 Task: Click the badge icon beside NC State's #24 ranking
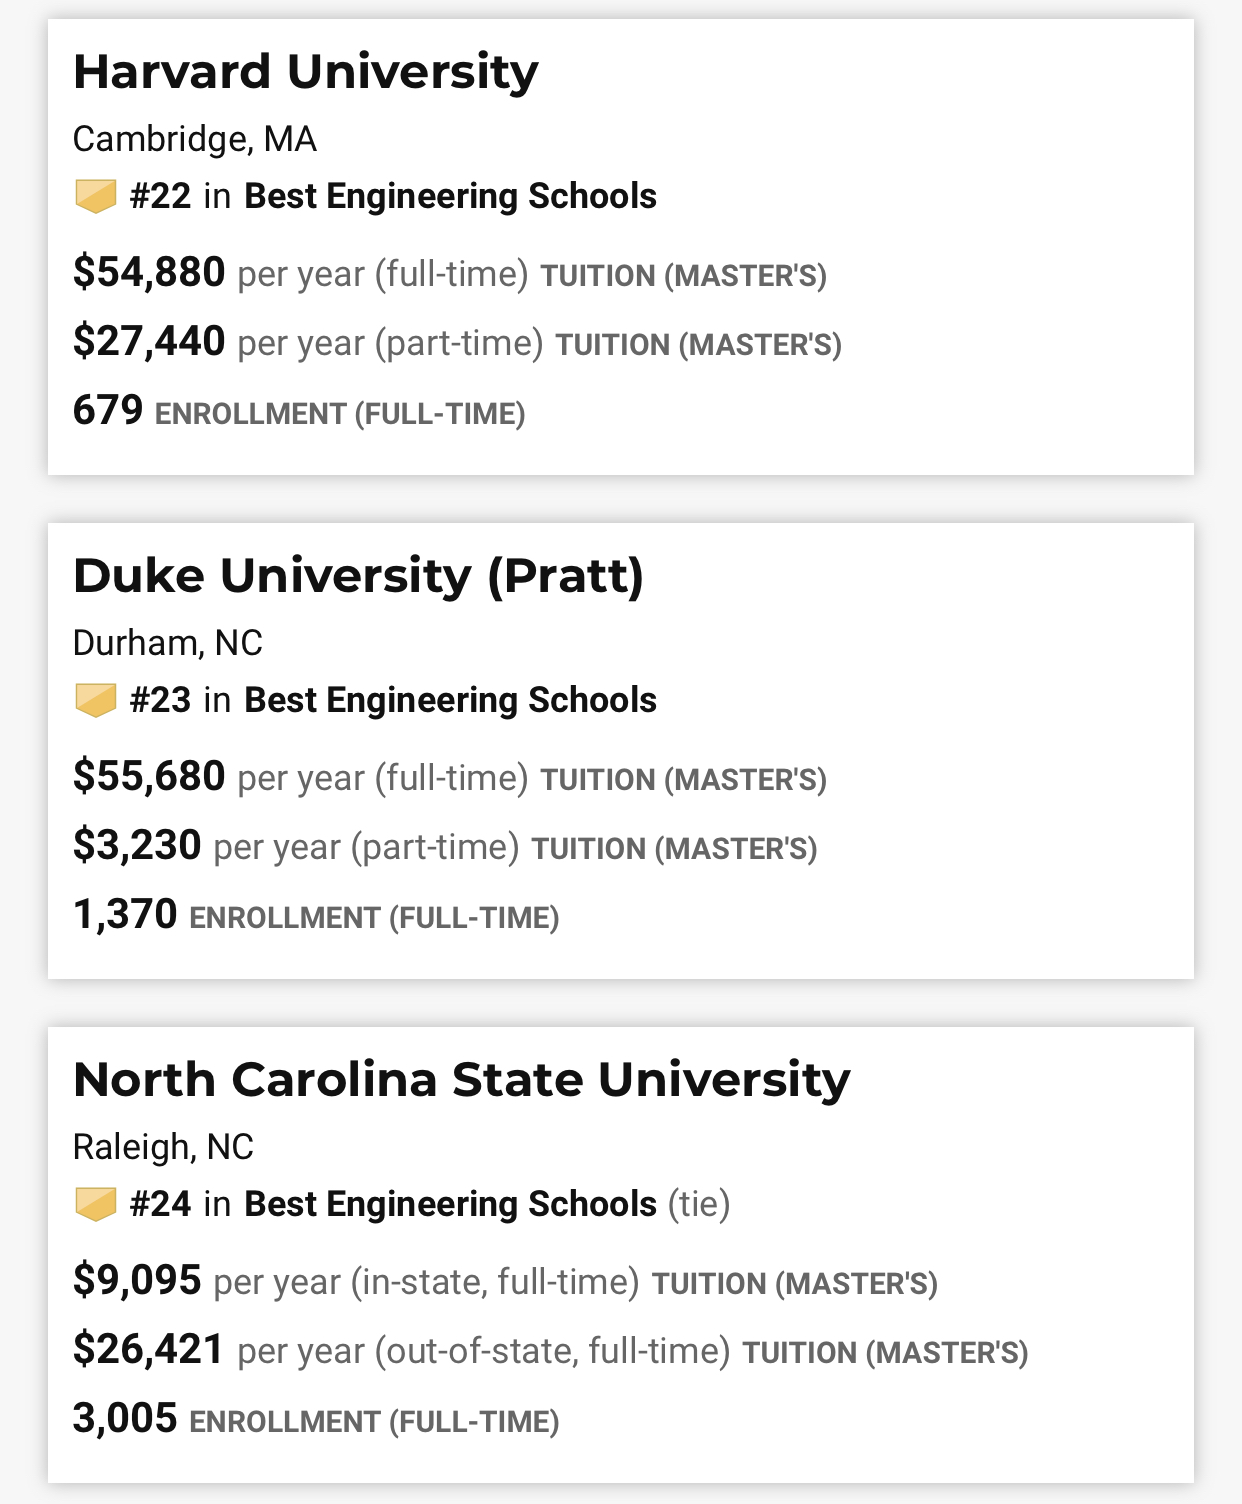pyautogui.click(x=96, y=1204)
